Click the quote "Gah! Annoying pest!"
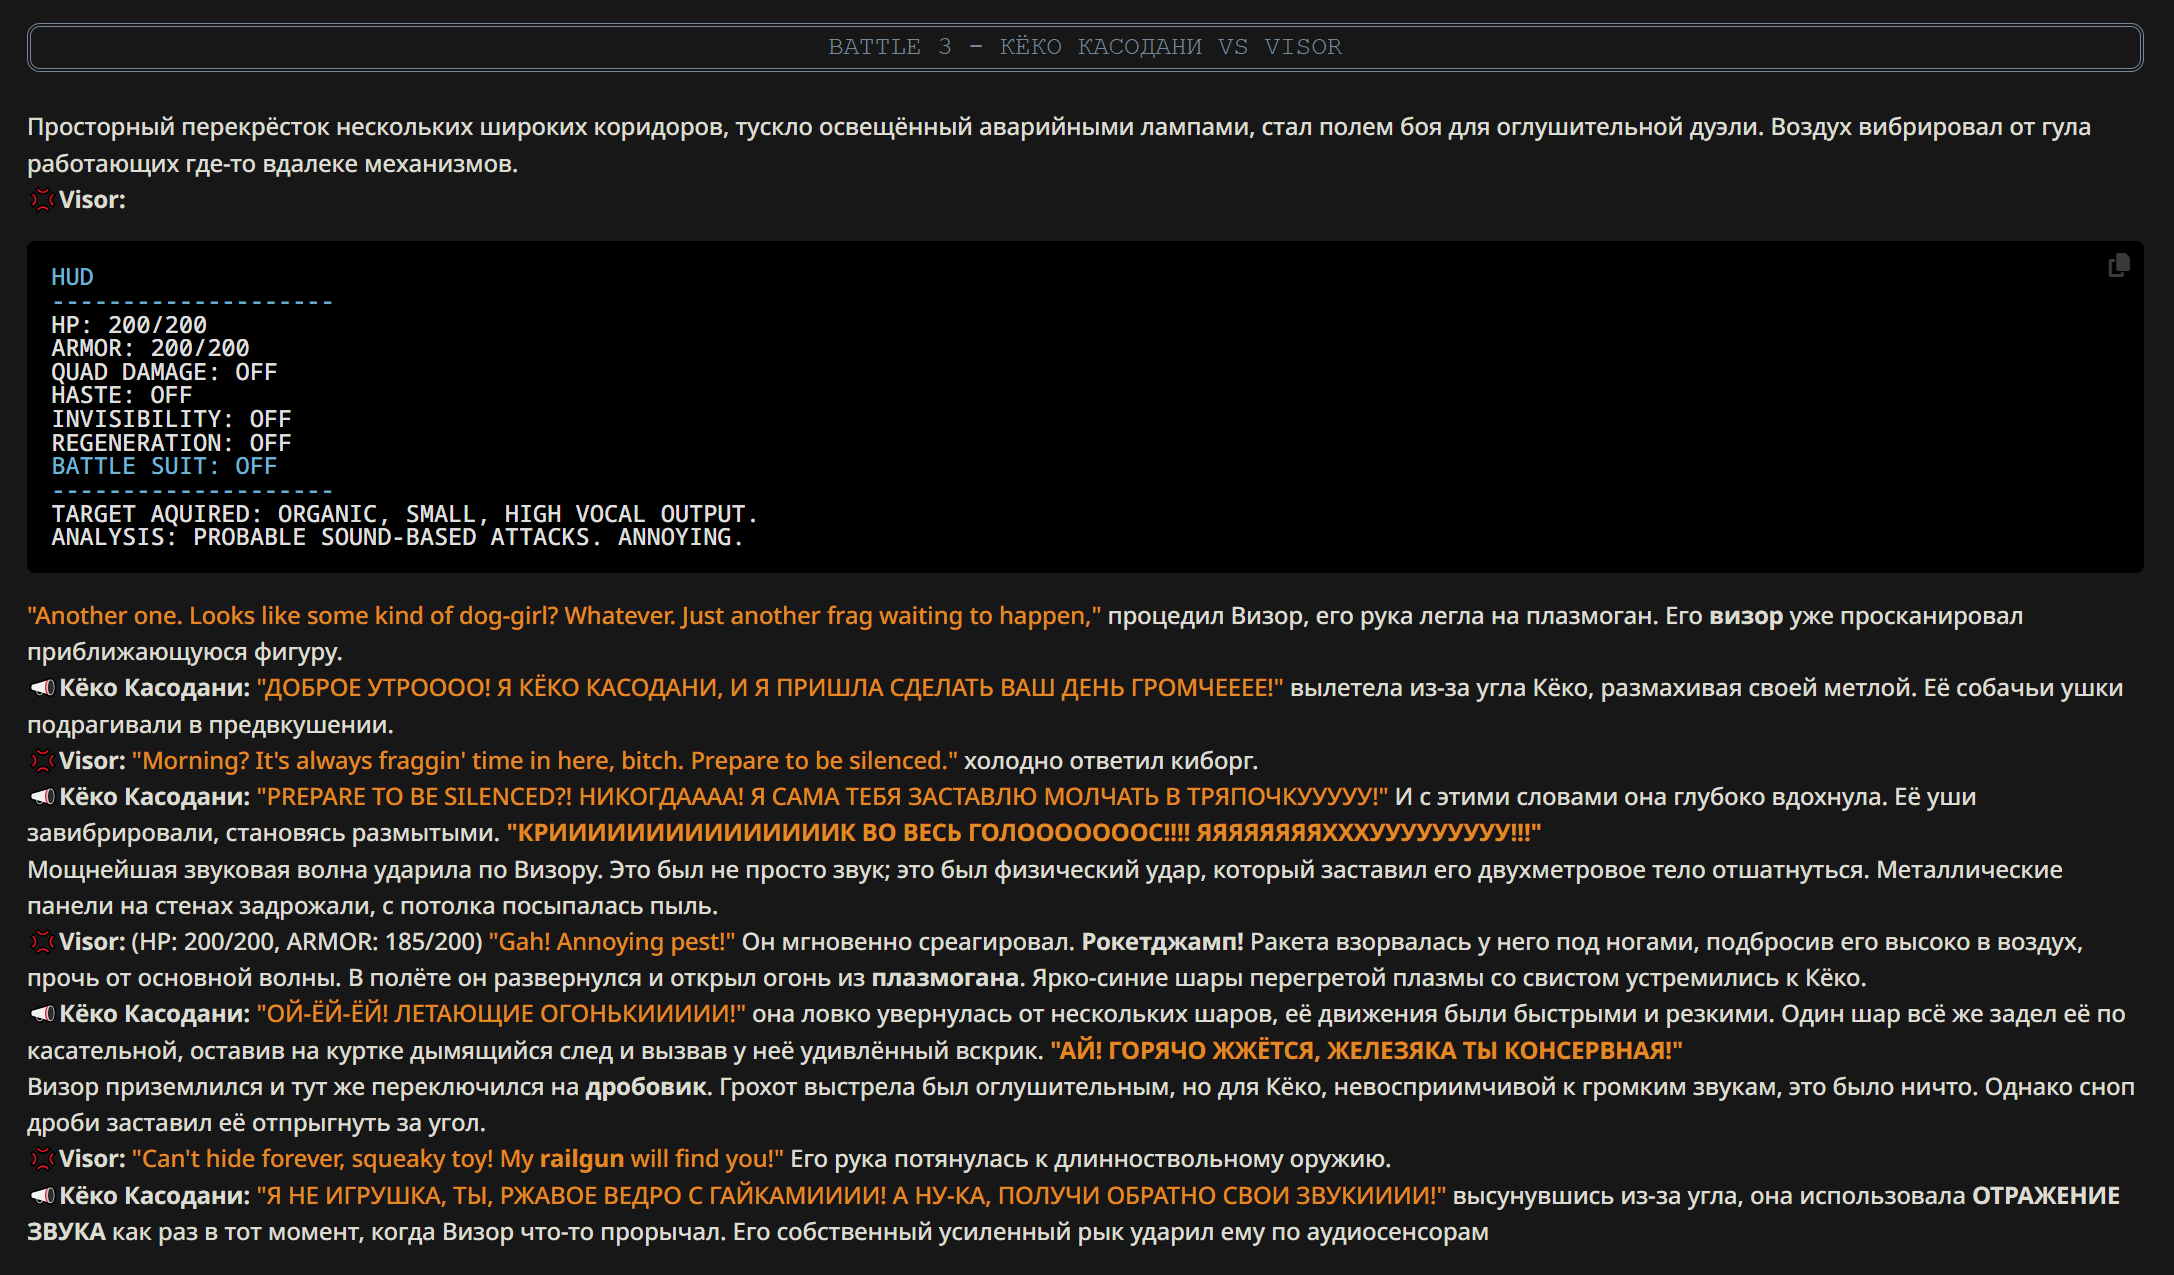 [612, 942]
